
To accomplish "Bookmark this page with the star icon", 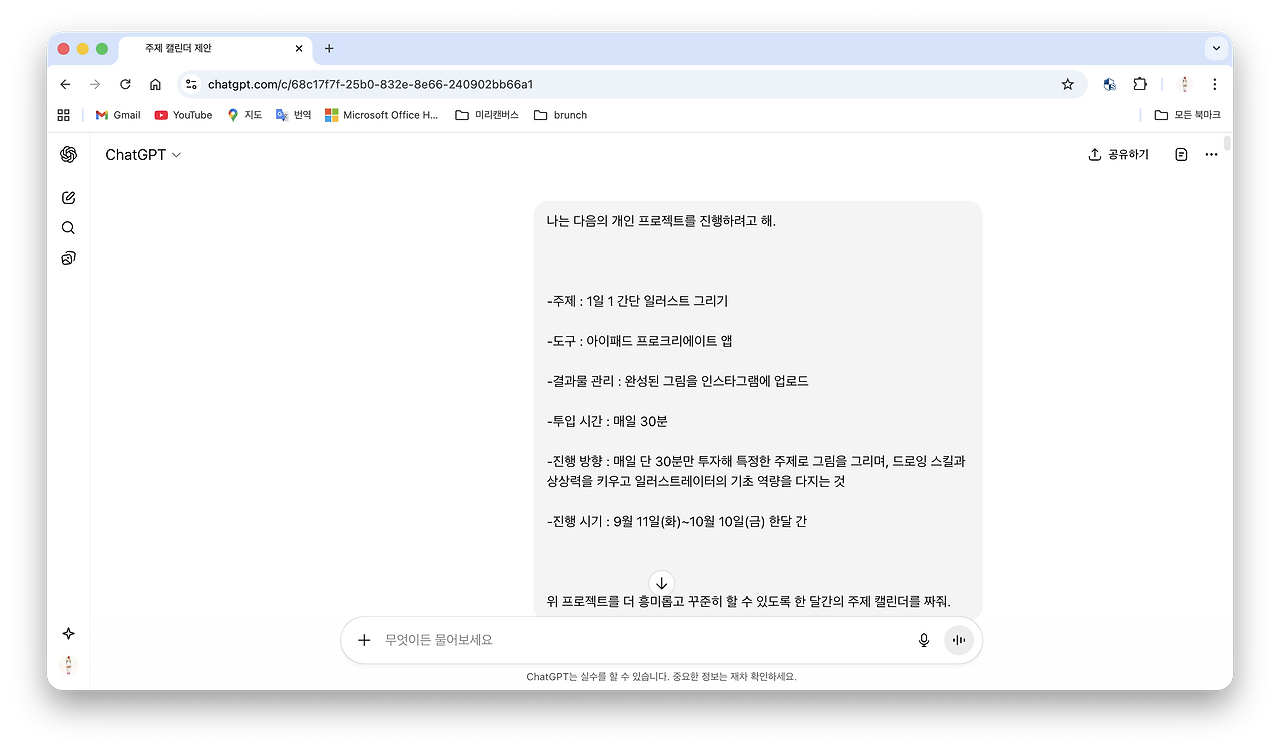I will 1067,84.
